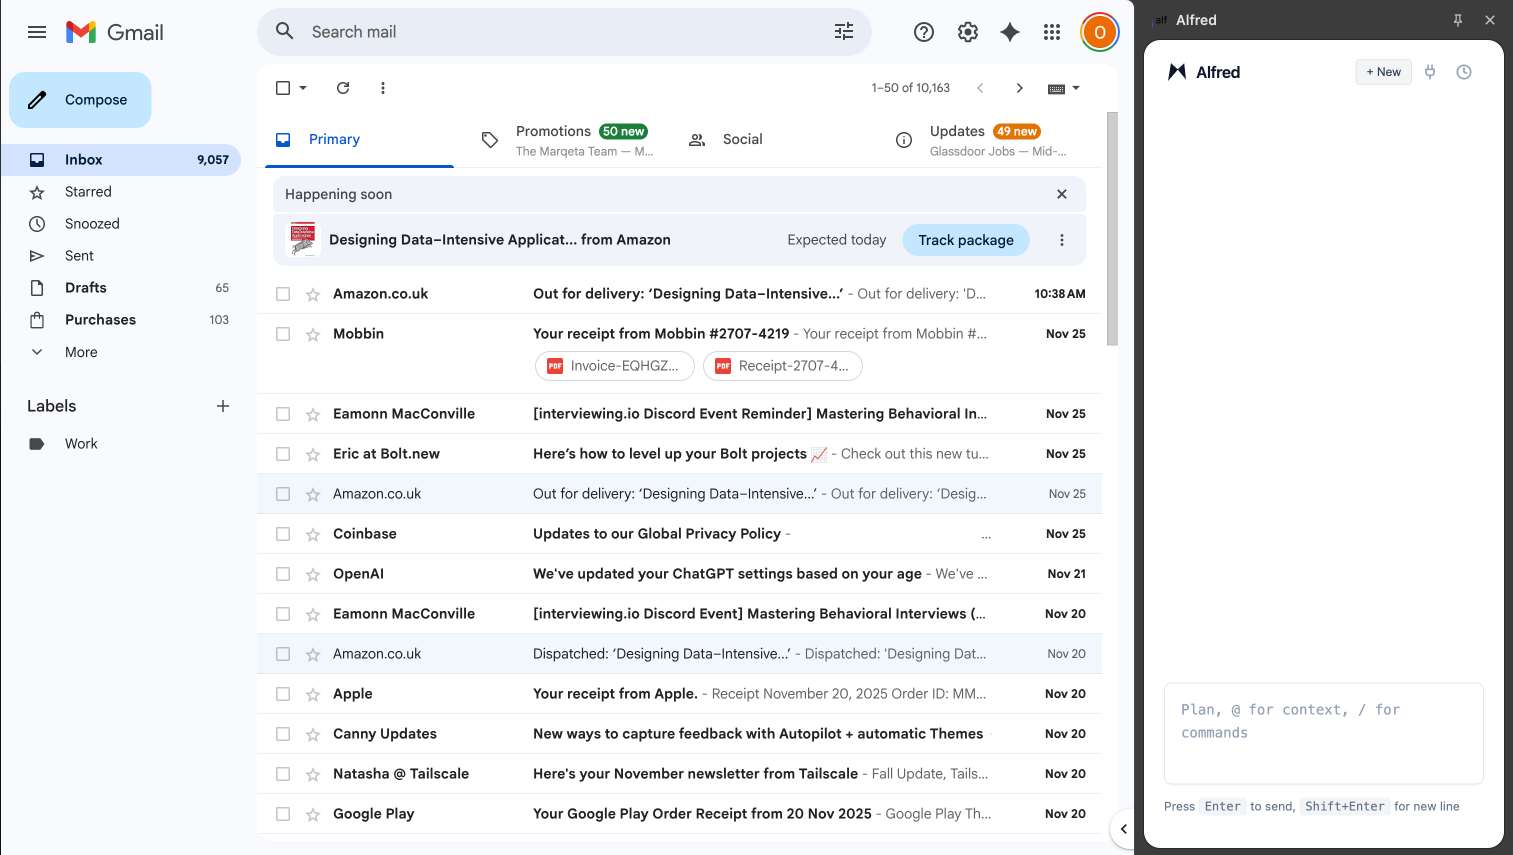
Task: Open the Google apps launcher grid
Action: click(x=1051, y=31)
